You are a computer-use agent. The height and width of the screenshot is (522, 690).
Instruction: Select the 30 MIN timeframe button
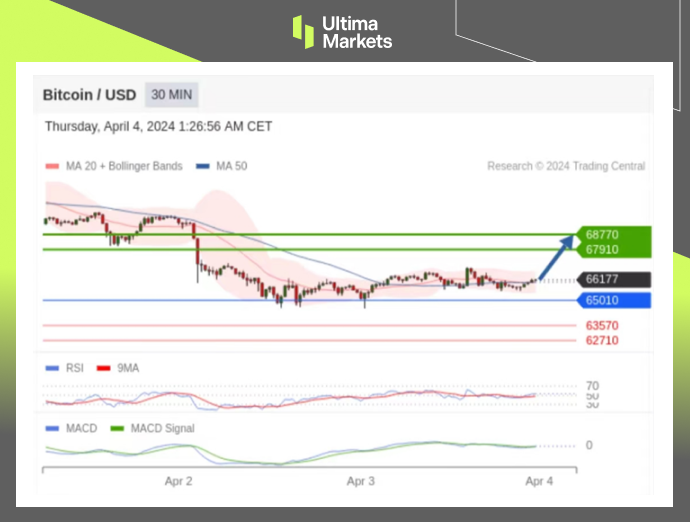click(172, 95)
